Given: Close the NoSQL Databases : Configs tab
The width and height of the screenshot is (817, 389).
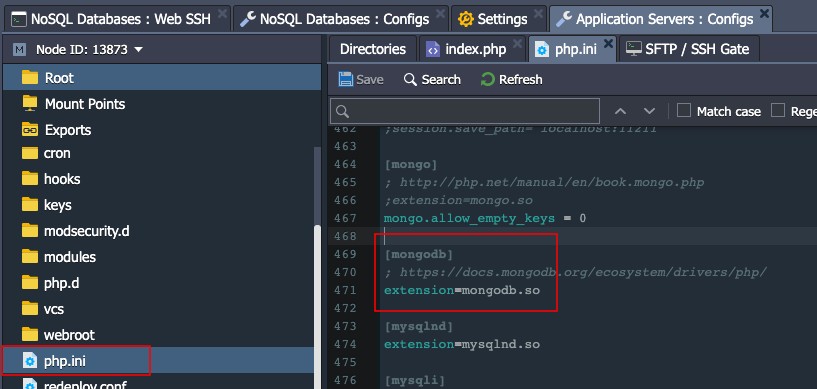Looking at the screenshot, I should coord(441,14).
